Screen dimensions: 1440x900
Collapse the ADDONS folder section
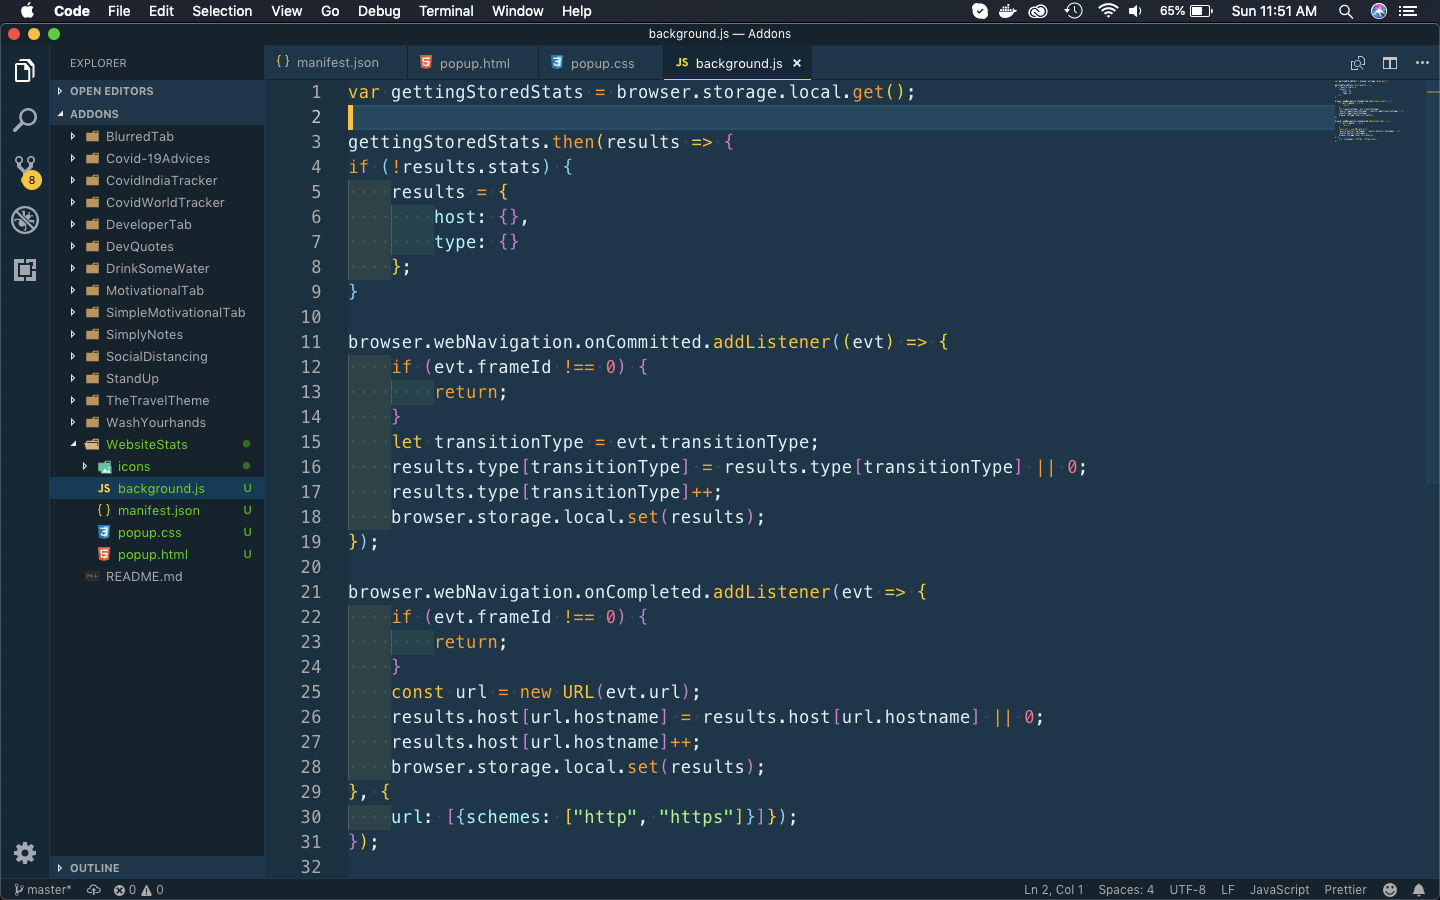[157, 114]
